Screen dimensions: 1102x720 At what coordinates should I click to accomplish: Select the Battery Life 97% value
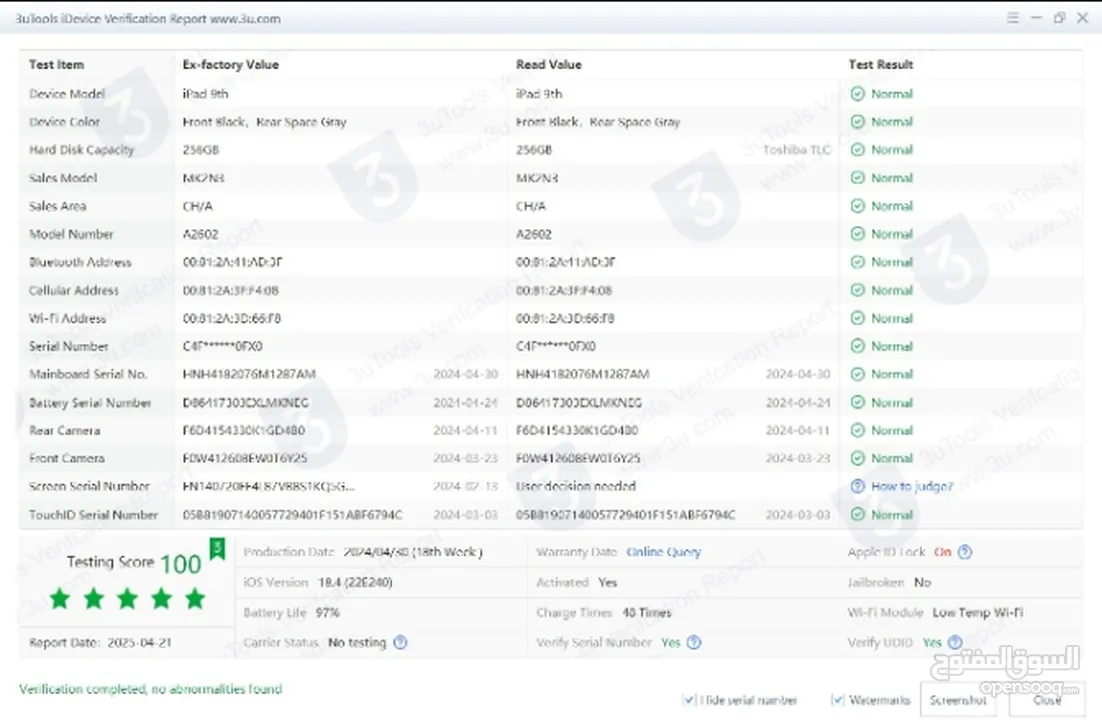coord(328,613)
